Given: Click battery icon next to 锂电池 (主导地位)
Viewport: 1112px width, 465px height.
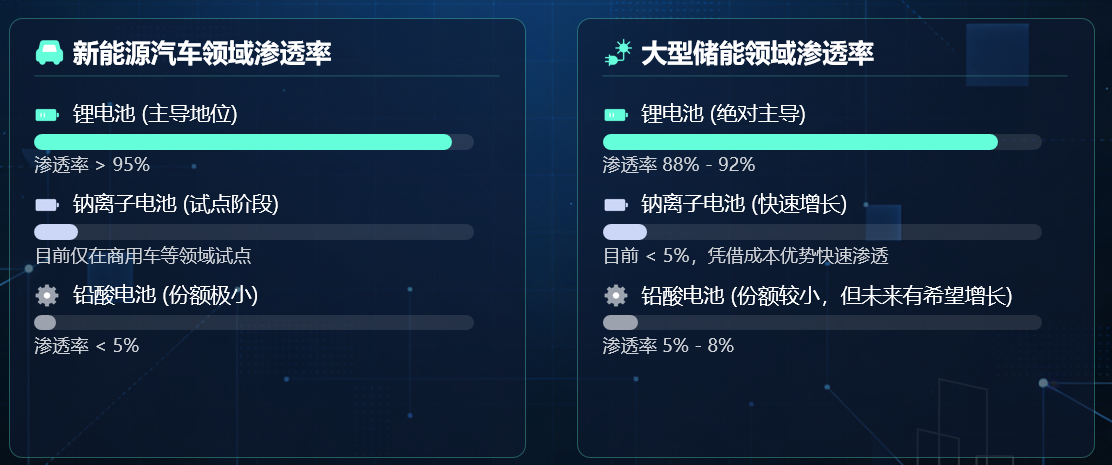Looking at the screenshot, I should click(47, 115).
